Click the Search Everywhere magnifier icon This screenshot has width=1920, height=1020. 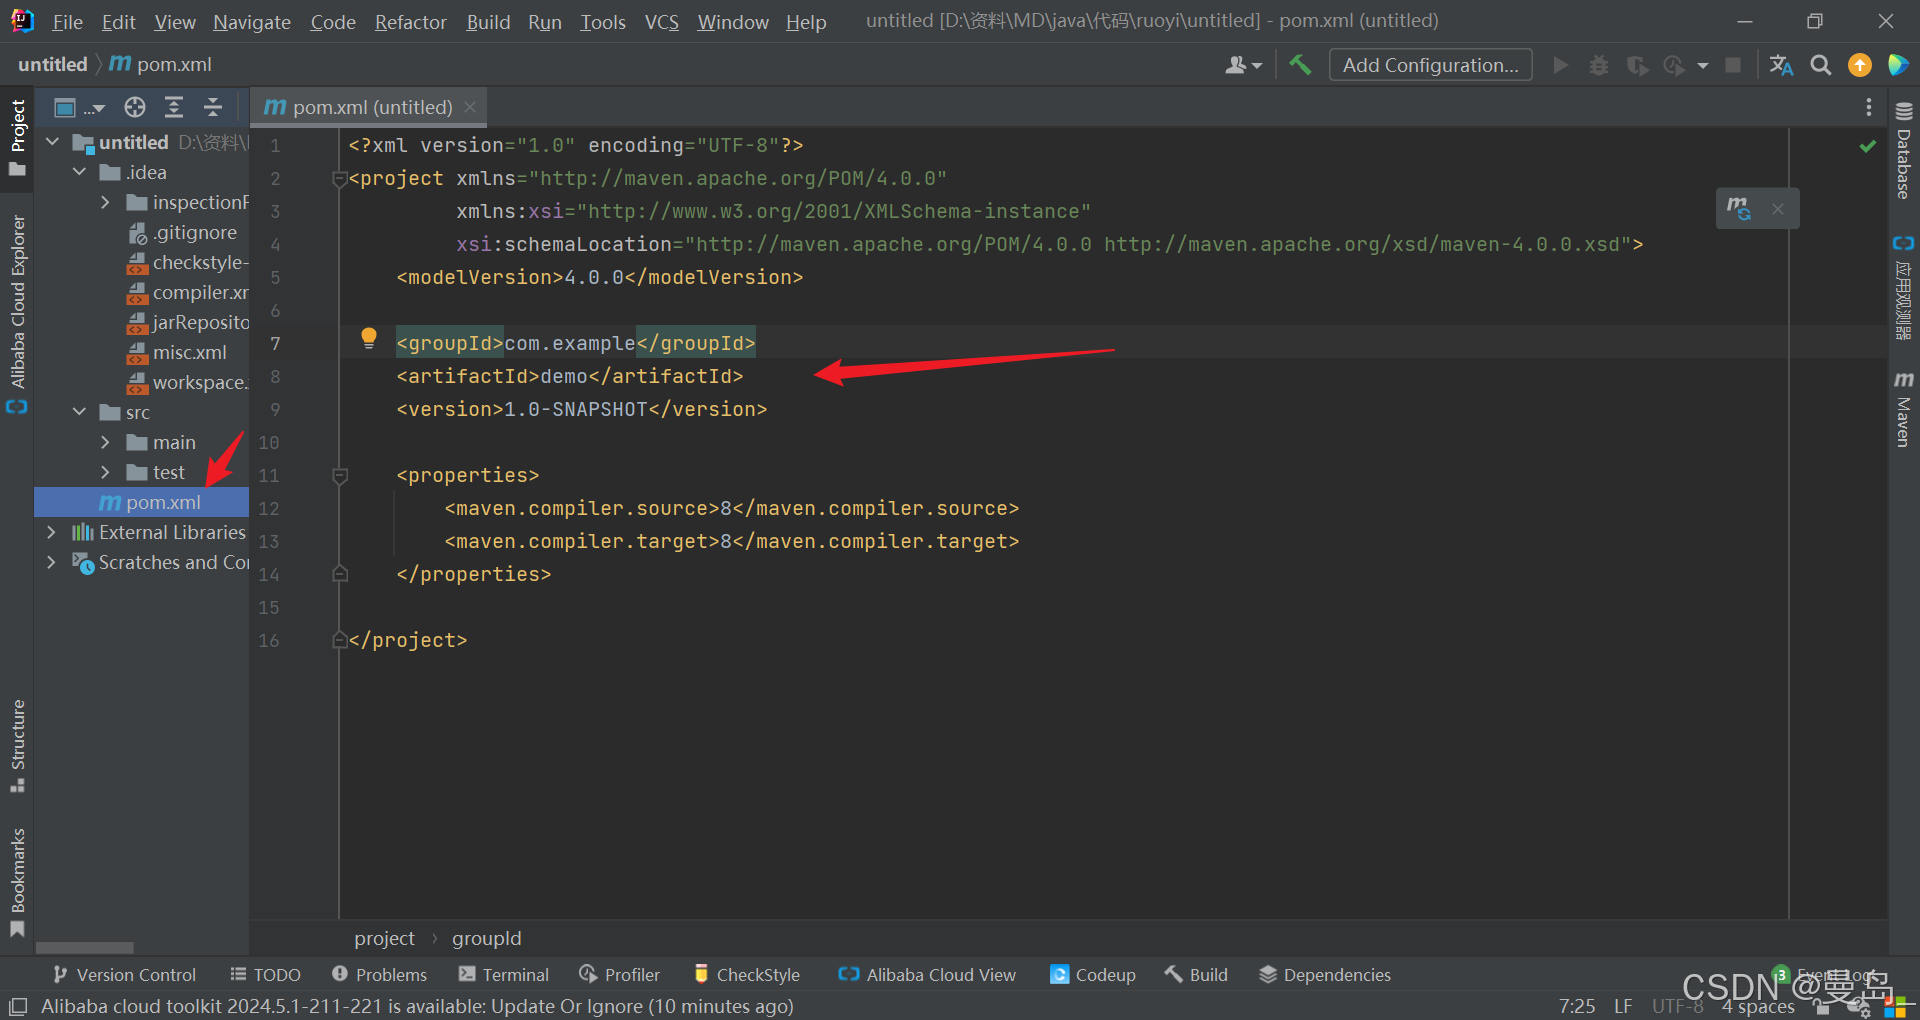[x=1821, y=65]
